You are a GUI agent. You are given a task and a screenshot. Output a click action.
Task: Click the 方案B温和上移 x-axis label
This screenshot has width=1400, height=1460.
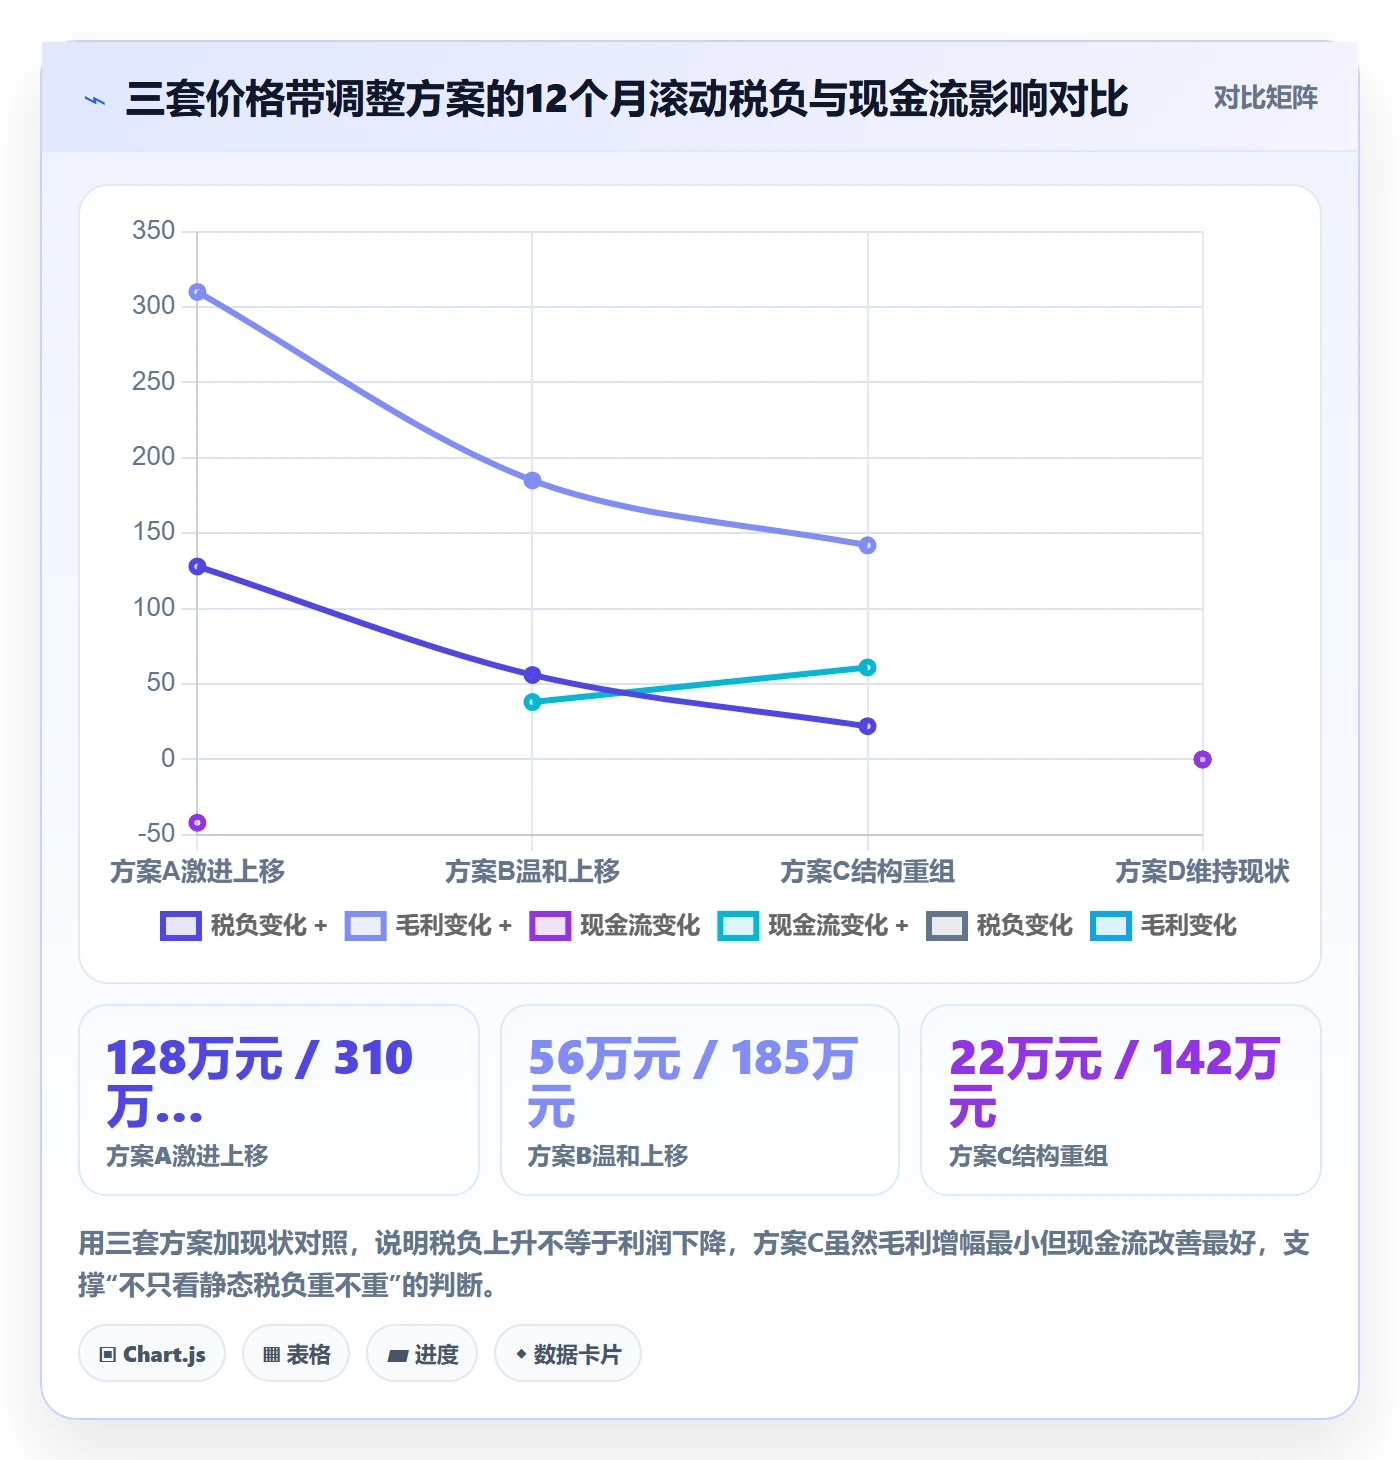coord(532,872)
